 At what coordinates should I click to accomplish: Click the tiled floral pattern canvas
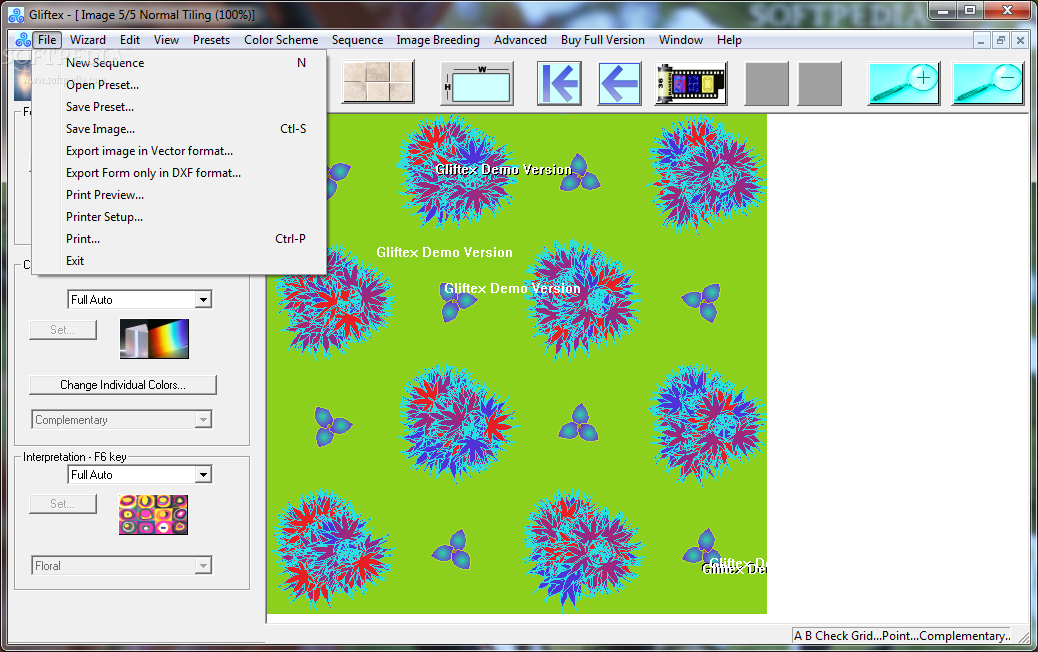(x=517, y=363)
